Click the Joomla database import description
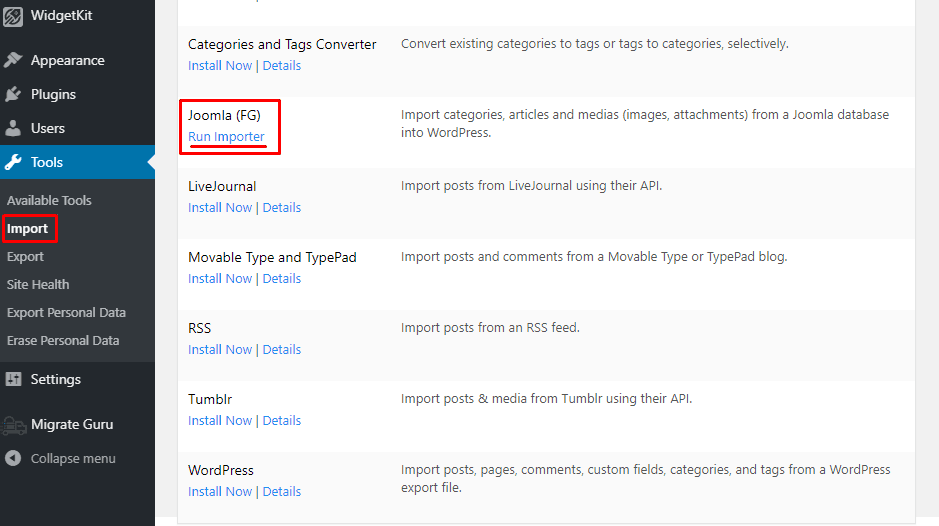This screenshot has width=939, height=526. tap(645, 123)
